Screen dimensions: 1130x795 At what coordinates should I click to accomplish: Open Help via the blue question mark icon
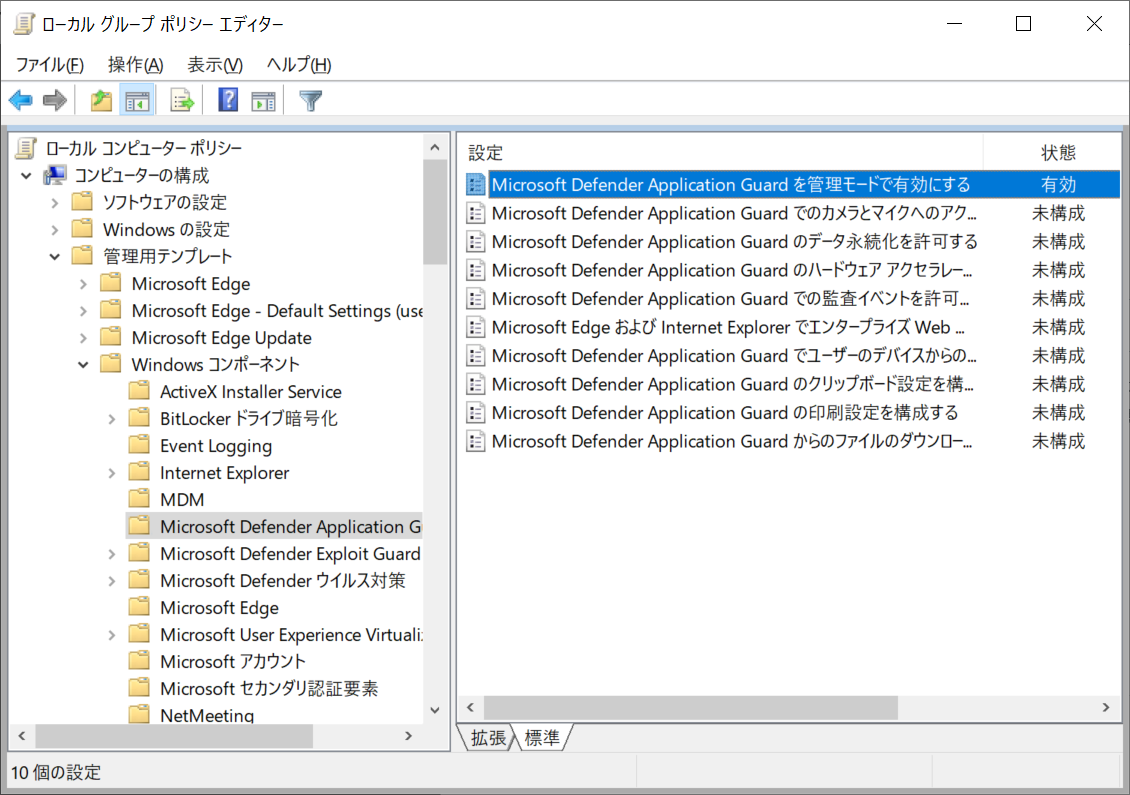(x=228, y=99)
